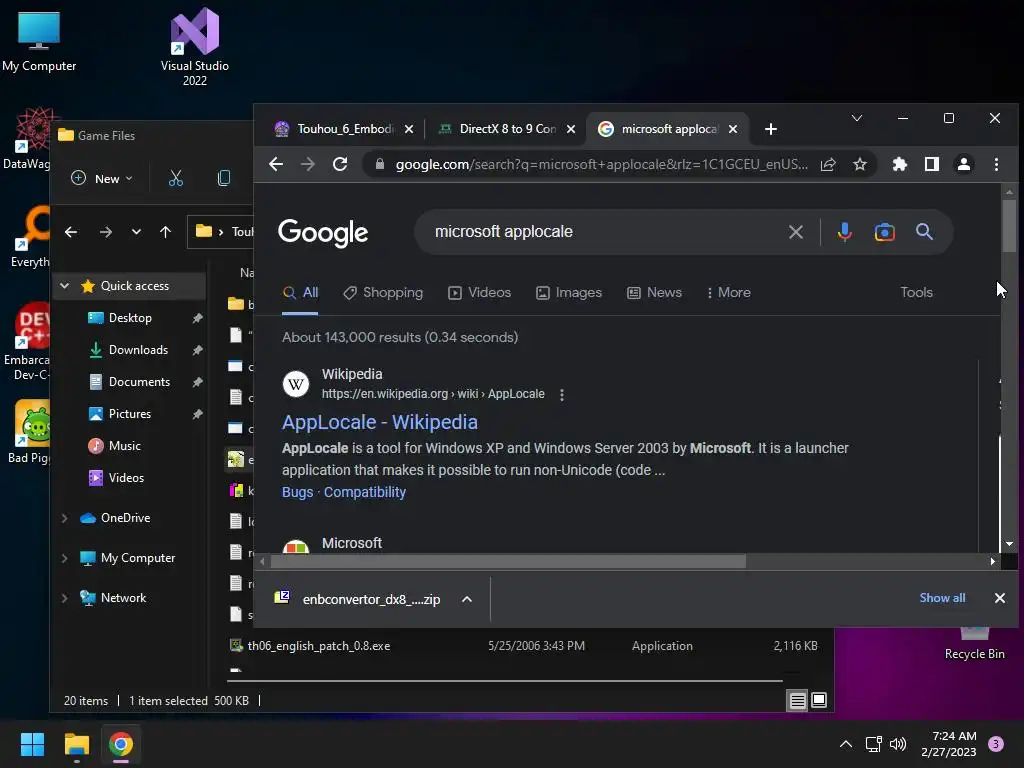Reload the Google search page
The image size is (1024, 768).
[x=340, y=164]
